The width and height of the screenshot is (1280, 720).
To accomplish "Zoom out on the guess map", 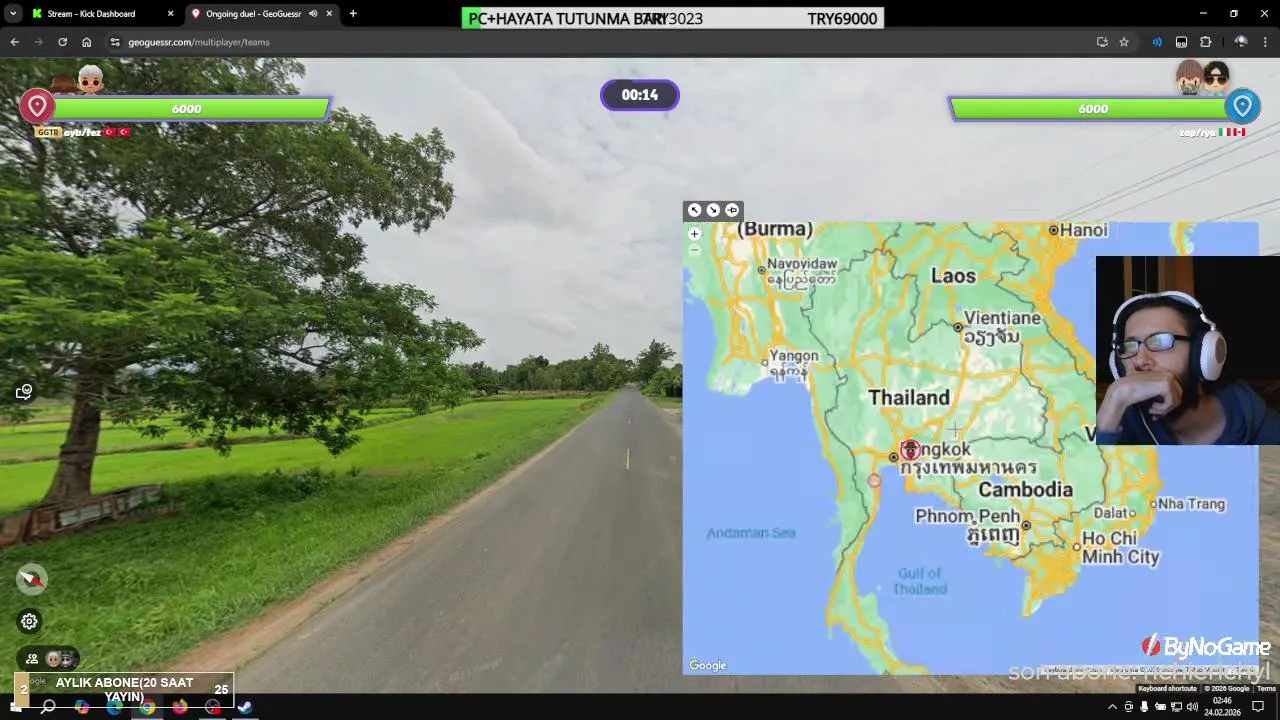I will coord(694,250).
